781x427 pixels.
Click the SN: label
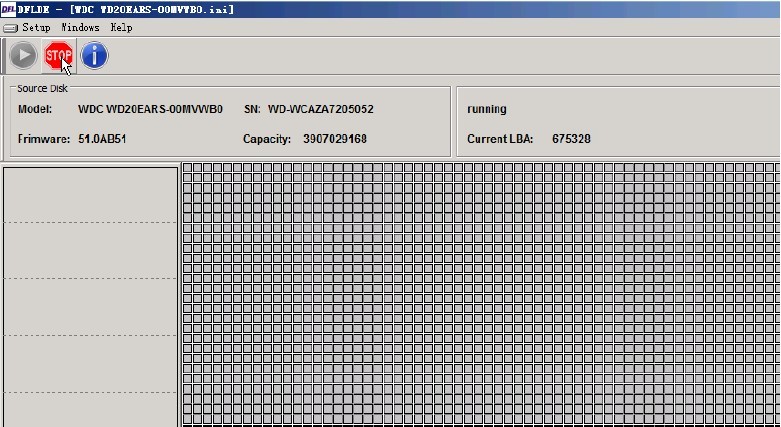click(x=253, y=109)
